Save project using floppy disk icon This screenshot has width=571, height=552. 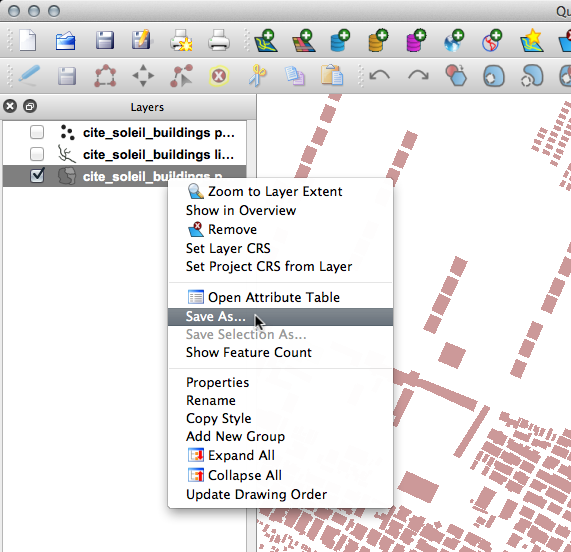pyautogui.click(x=105, y=40)
